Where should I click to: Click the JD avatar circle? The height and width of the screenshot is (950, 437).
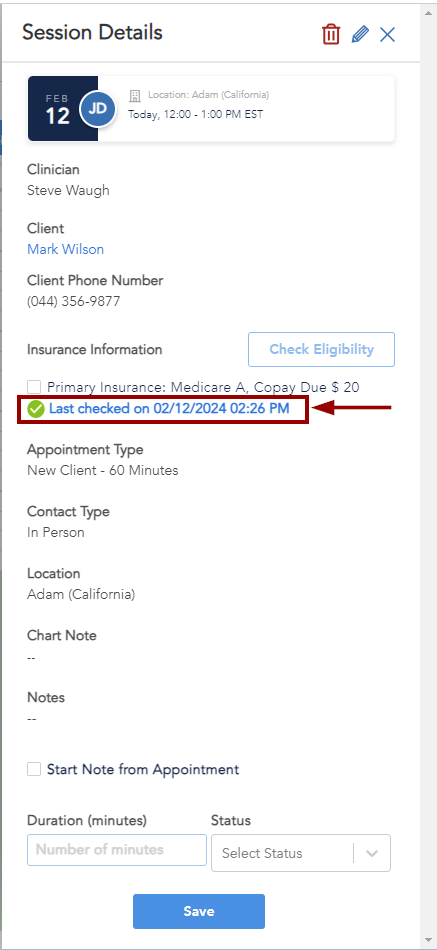tap(98, 109)
